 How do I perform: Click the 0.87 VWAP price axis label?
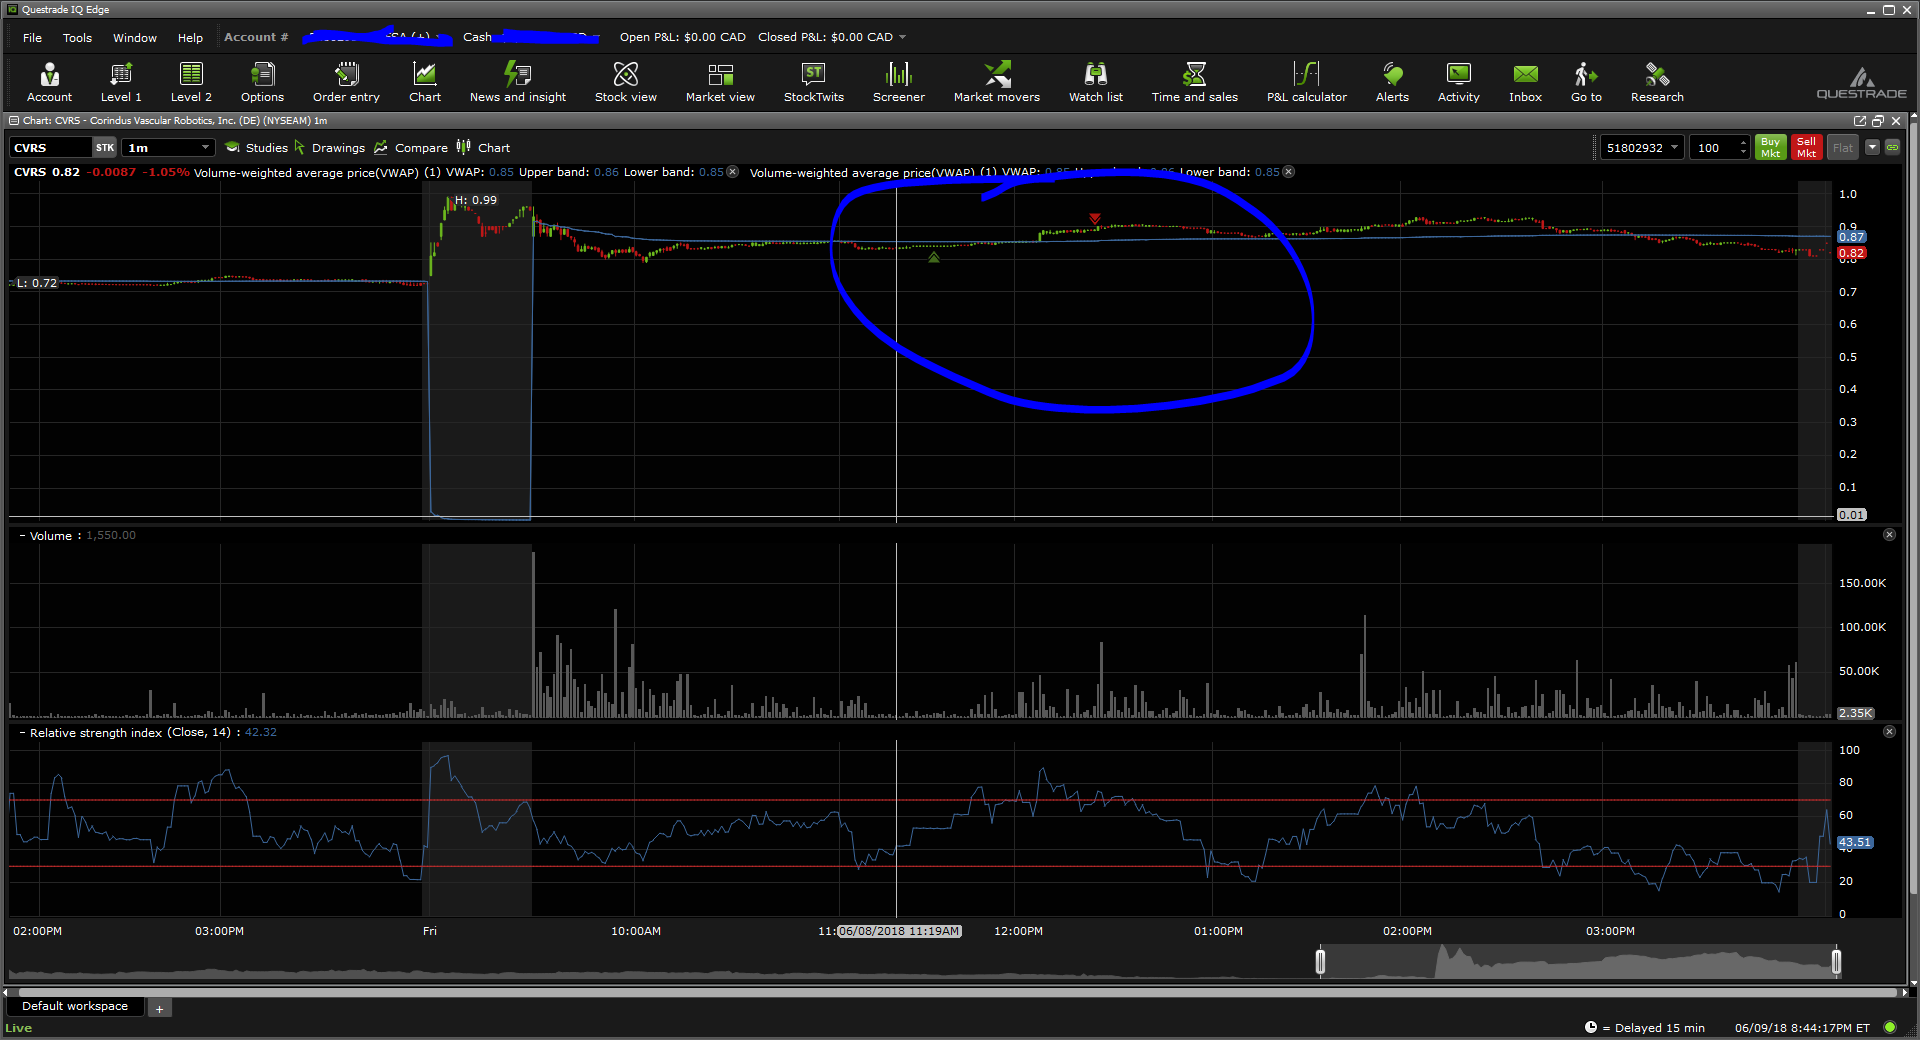1851,237
